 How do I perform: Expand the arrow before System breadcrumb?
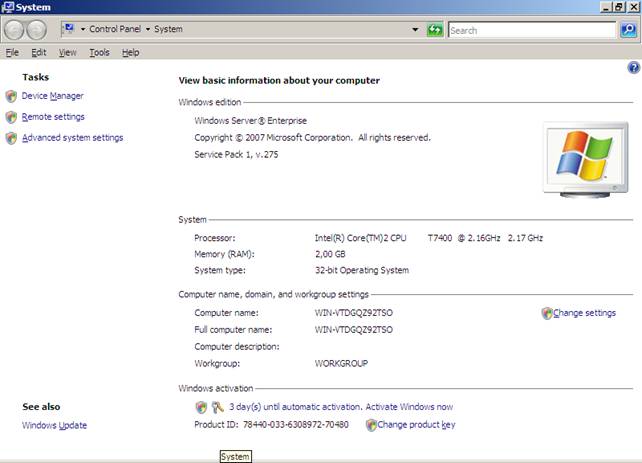148,29
